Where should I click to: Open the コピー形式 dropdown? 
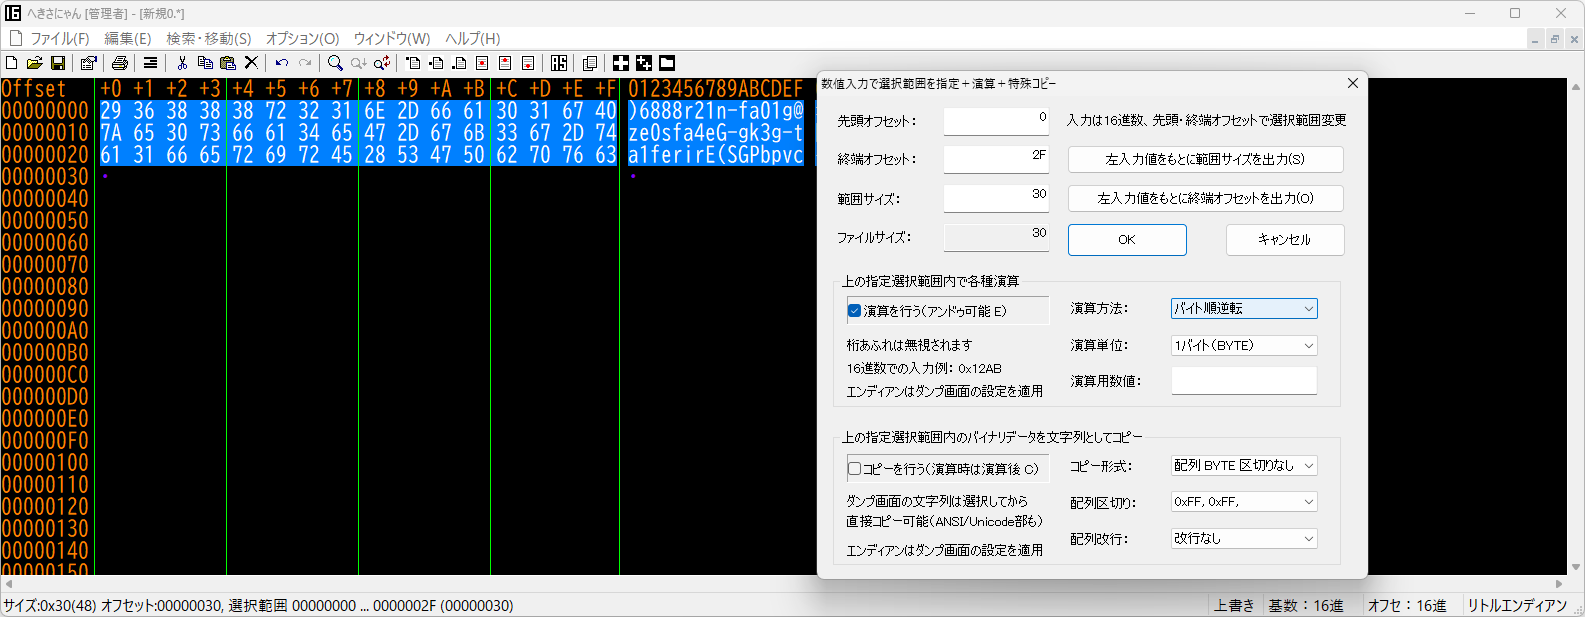(x=1244, y=465)
